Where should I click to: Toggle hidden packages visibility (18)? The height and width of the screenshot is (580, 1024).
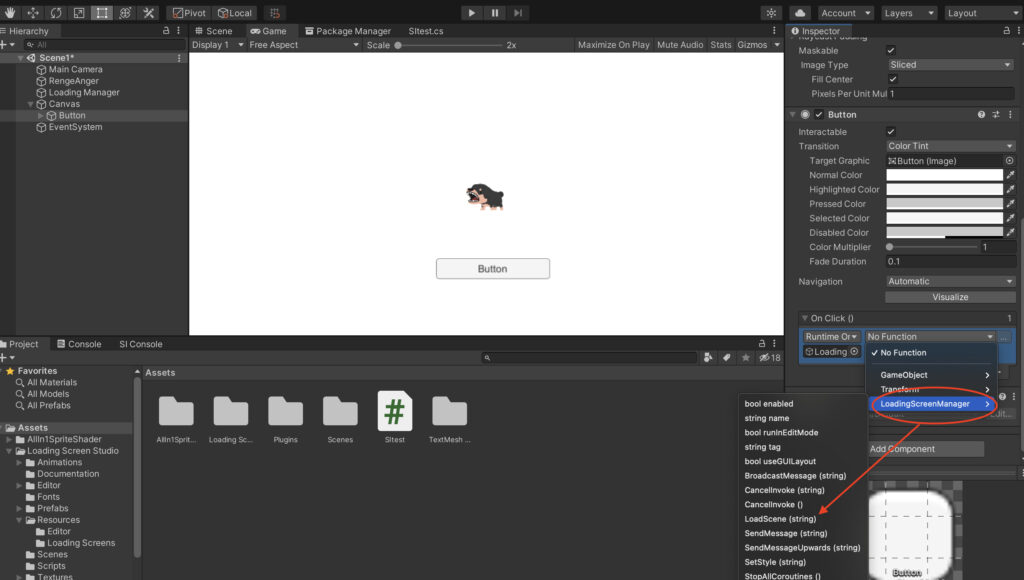pos(770,358)
